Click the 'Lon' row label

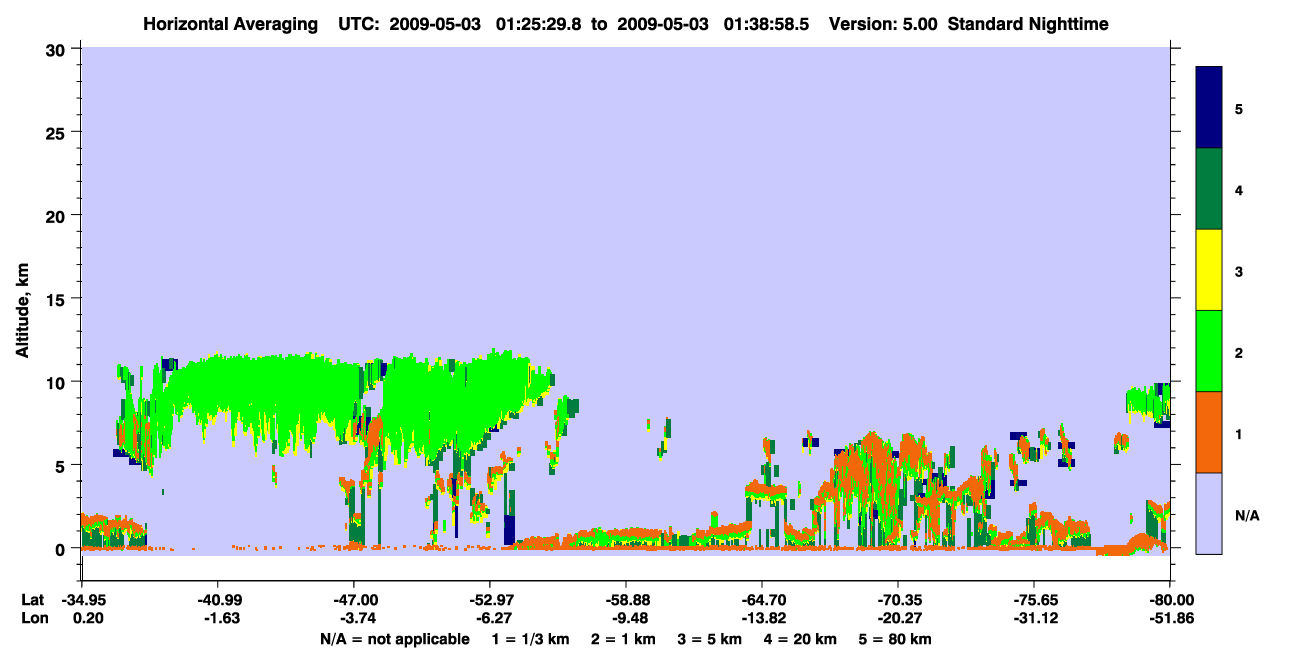[x=34, y=619]
